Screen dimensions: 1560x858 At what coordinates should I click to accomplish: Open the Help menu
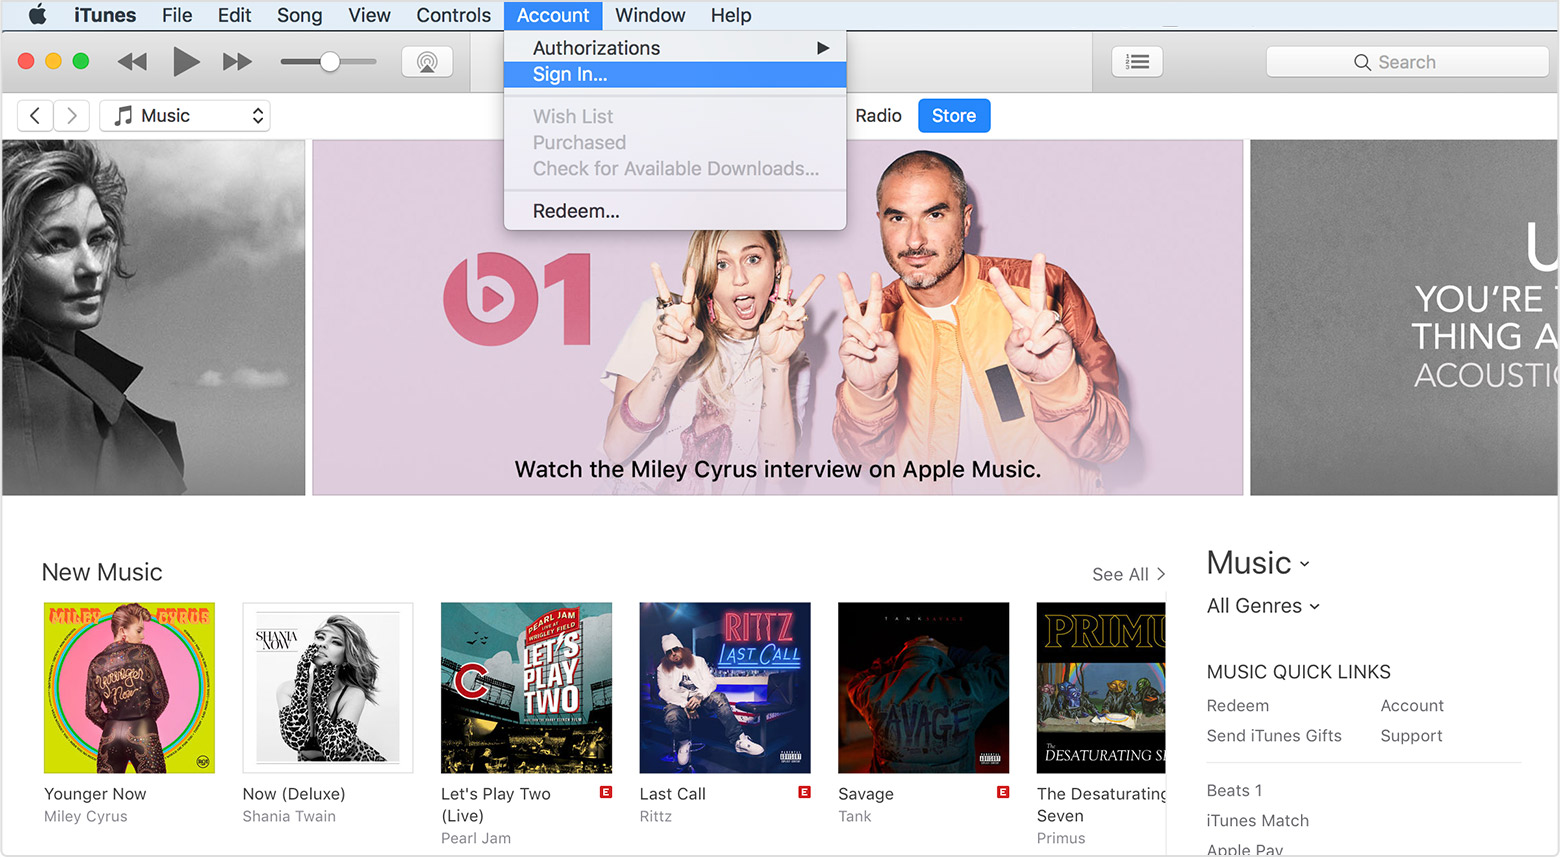[x=731, y=15]
